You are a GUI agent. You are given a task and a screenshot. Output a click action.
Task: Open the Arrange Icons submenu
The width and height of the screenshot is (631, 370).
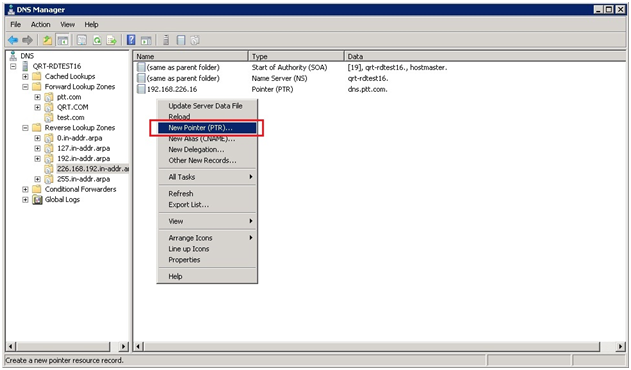pos(207,238)
